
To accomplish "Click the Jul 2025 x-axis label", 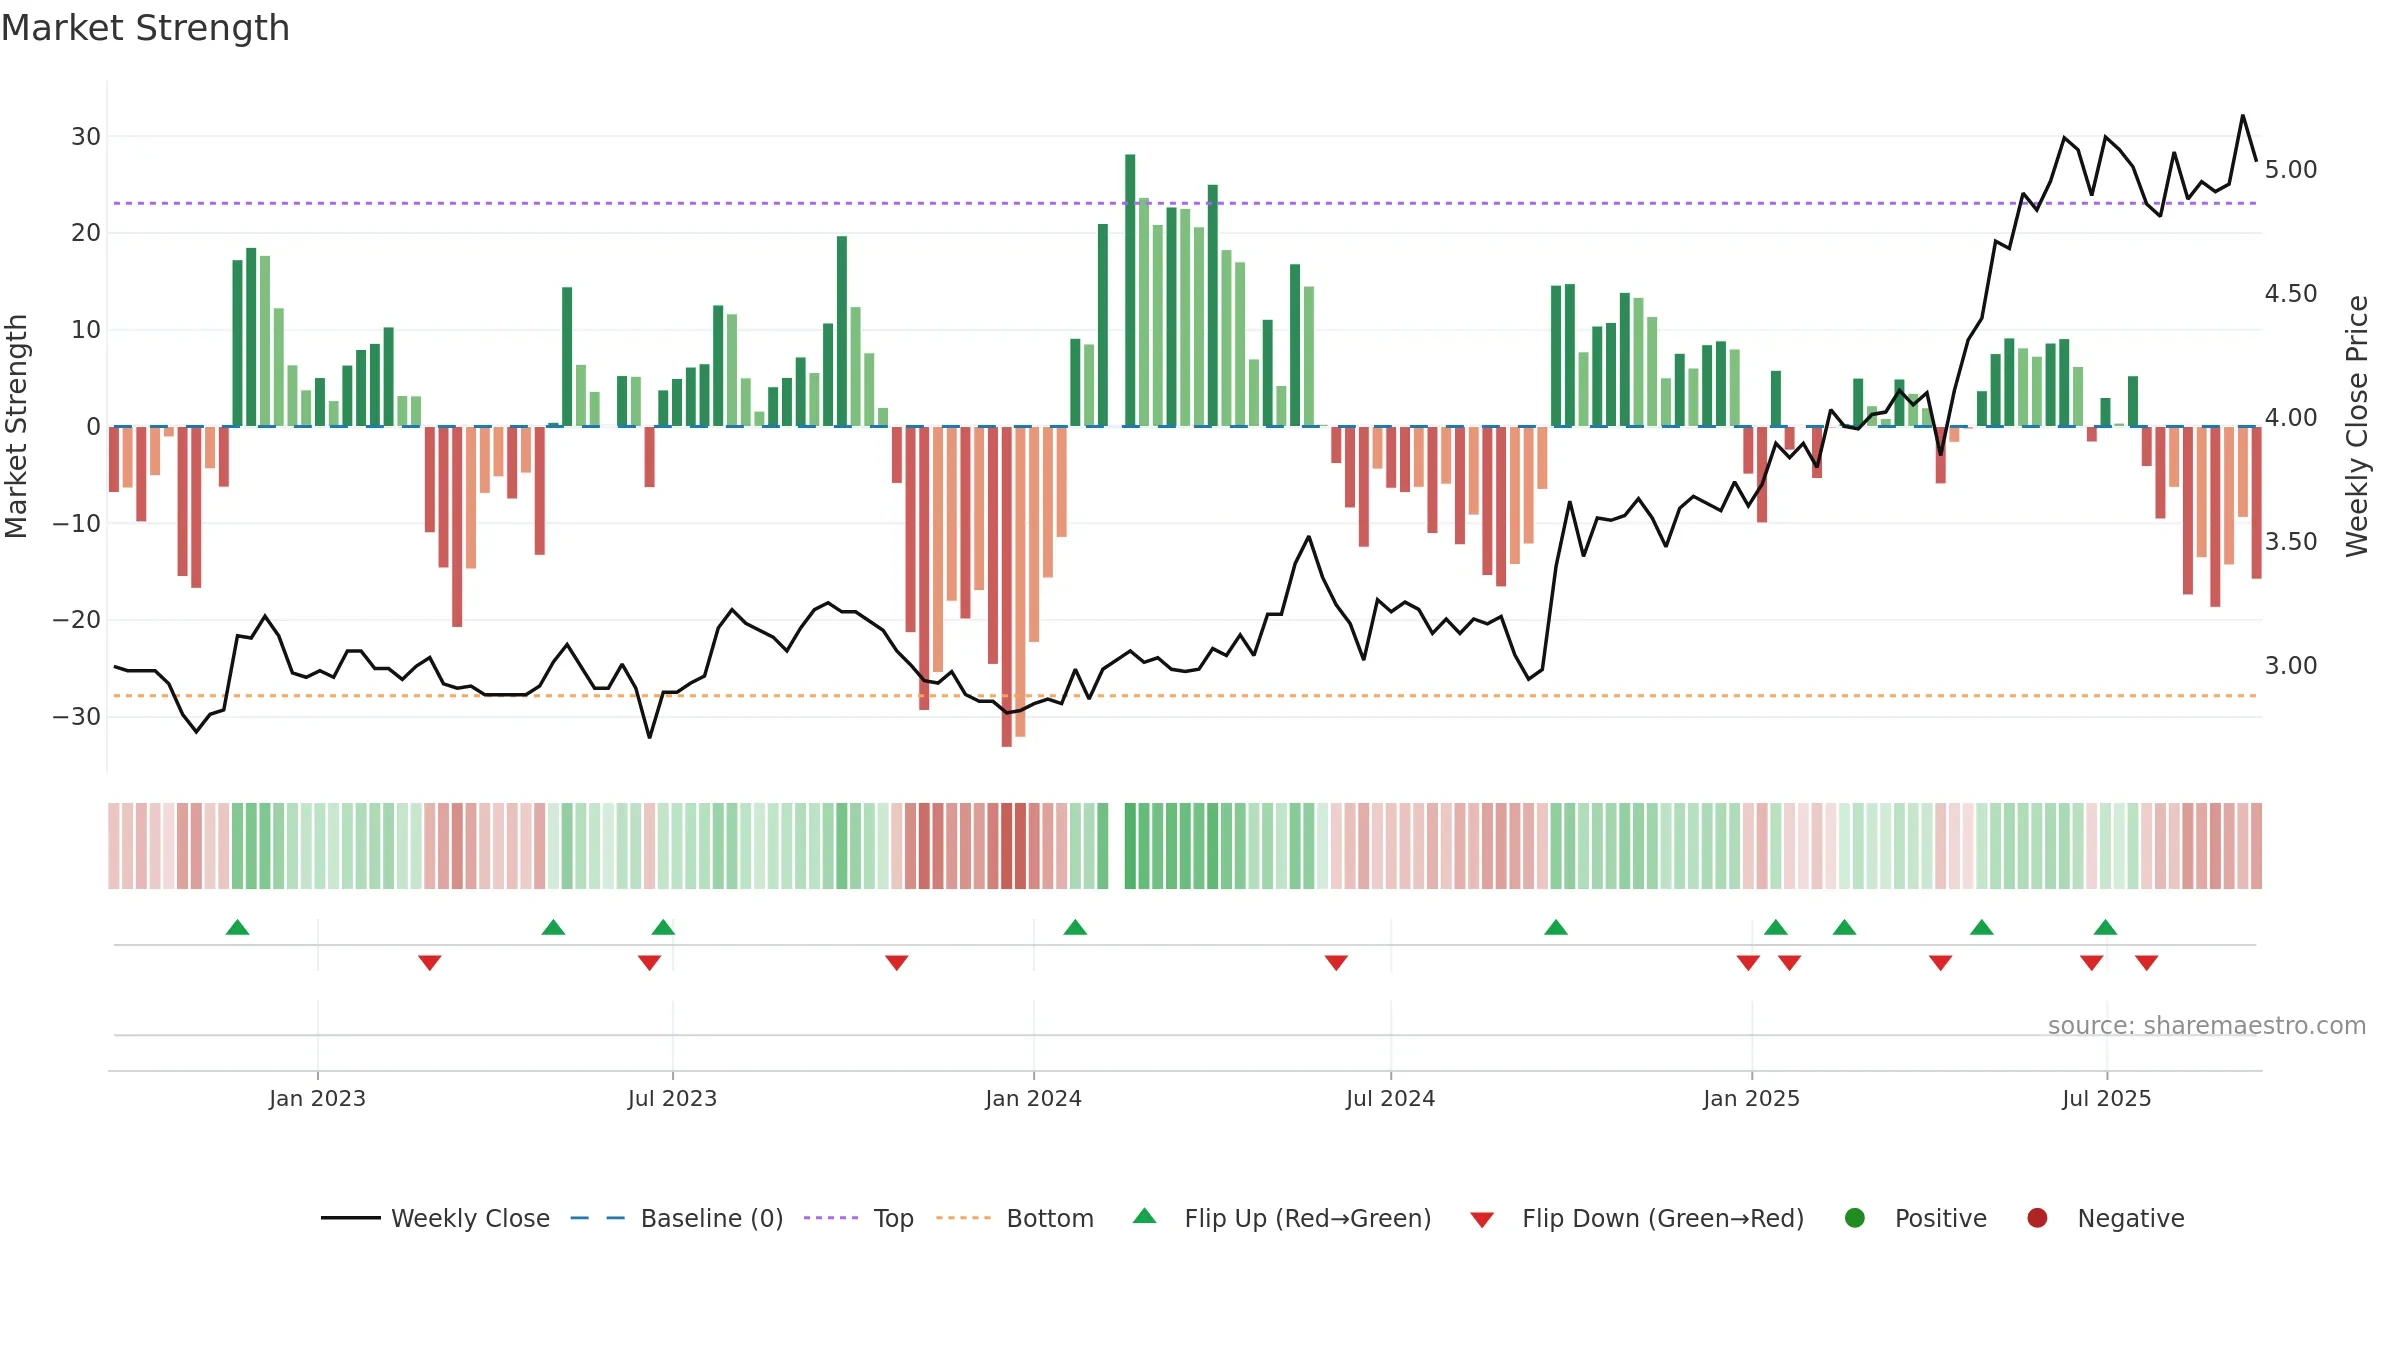I will 2106,1098.
